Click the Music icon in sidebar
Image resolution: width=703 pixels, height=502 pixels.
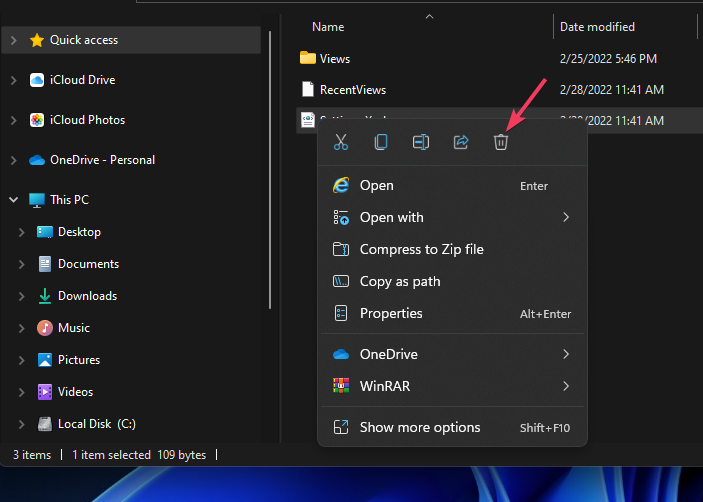point(45,328)
